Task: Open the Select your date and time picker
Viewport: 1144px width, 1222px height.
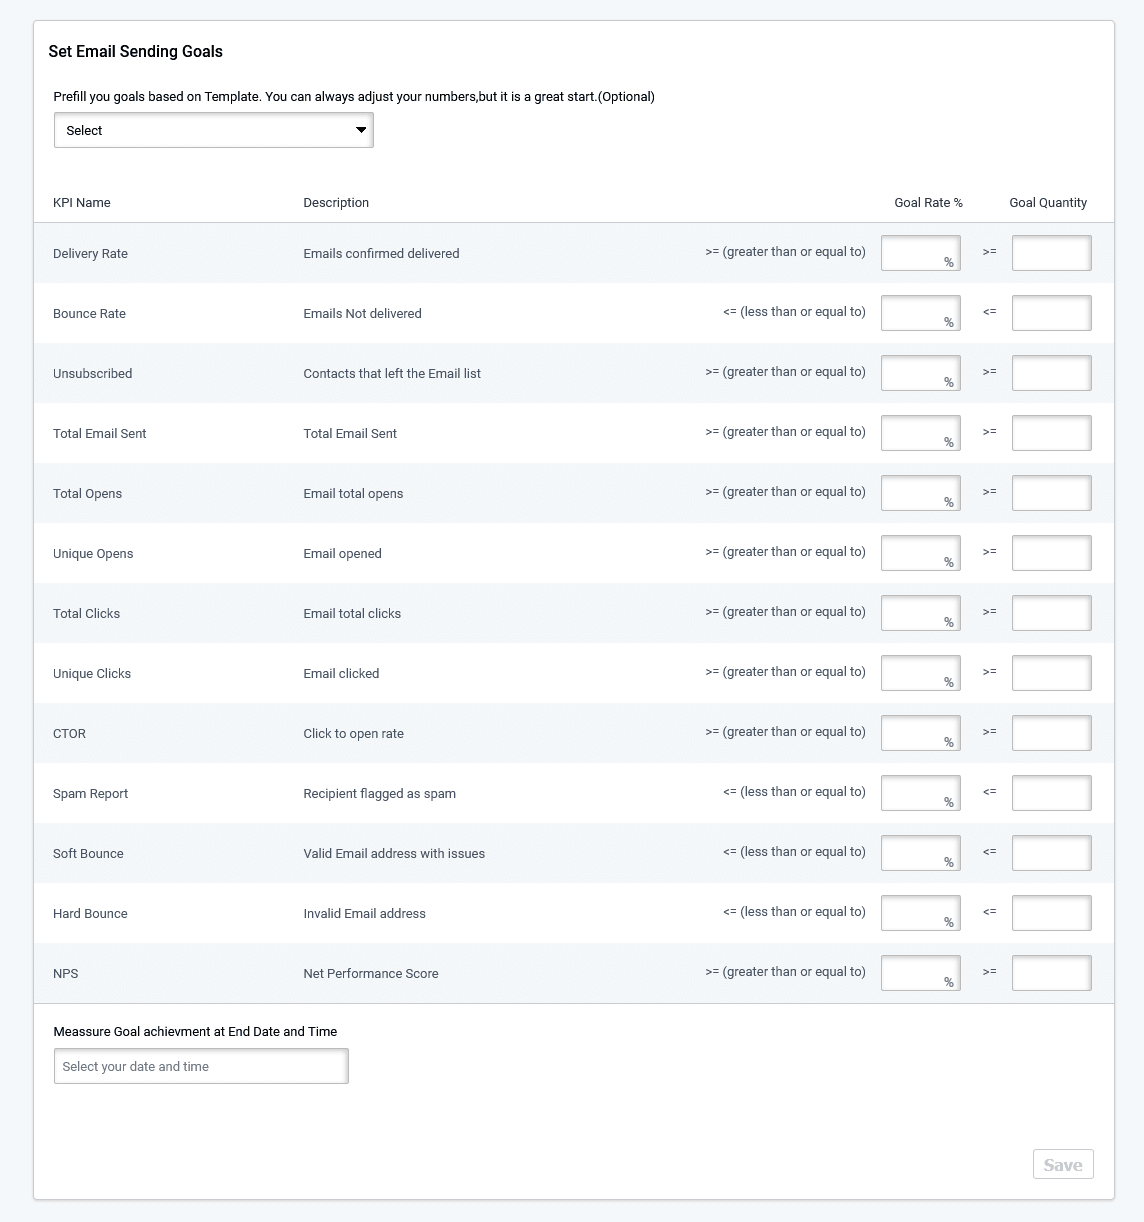Action: [200, 1066]
